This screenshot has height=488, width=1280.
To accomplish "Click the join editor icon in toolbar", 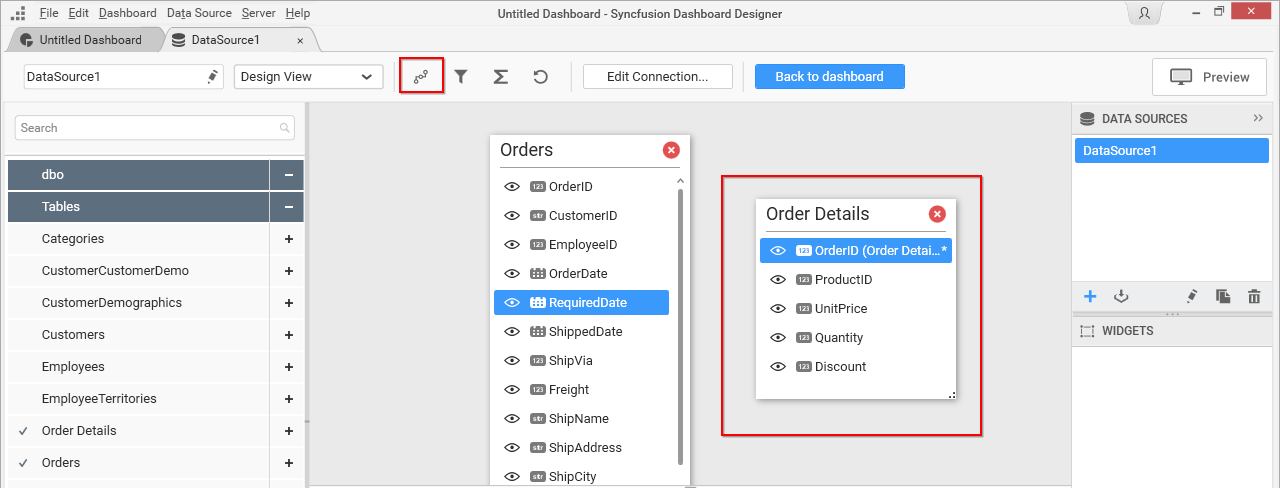I will tap(421, 76).
